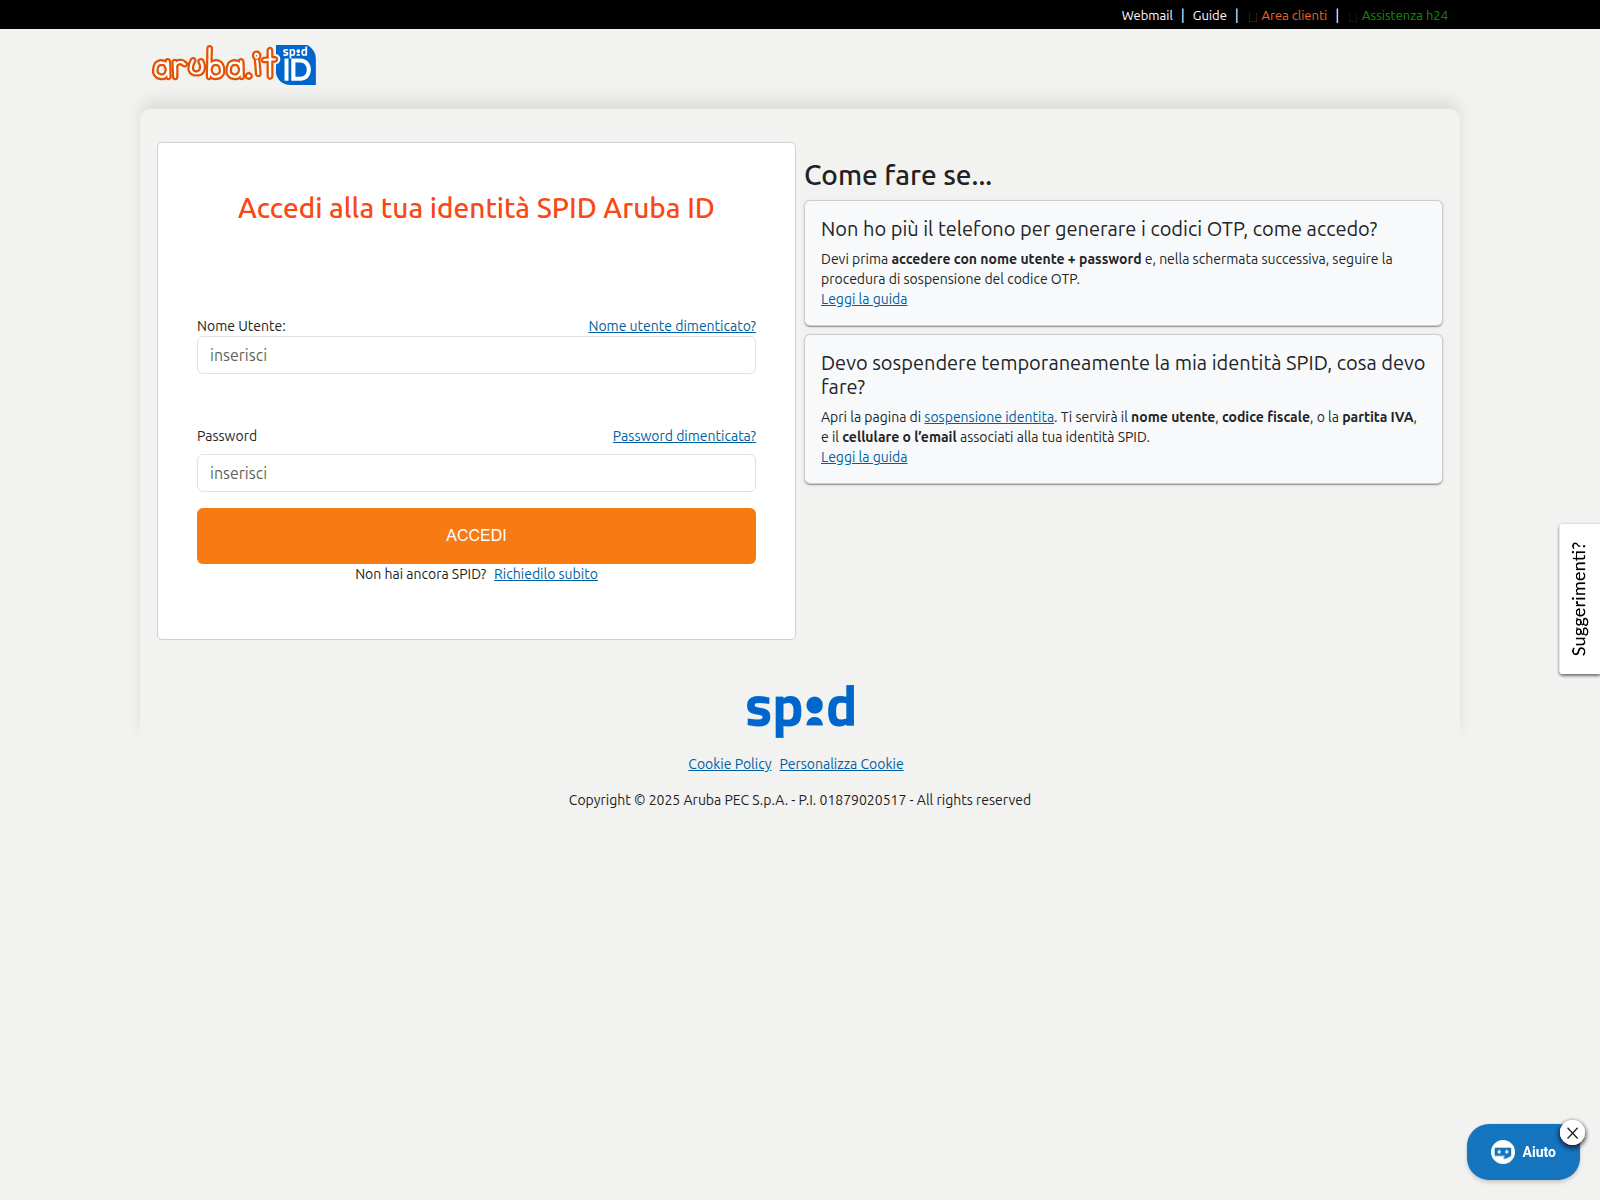Open Personalizza Cookie link
Image resolution: width=1600 pixels, height=1200 pixels.
point(841,764)
